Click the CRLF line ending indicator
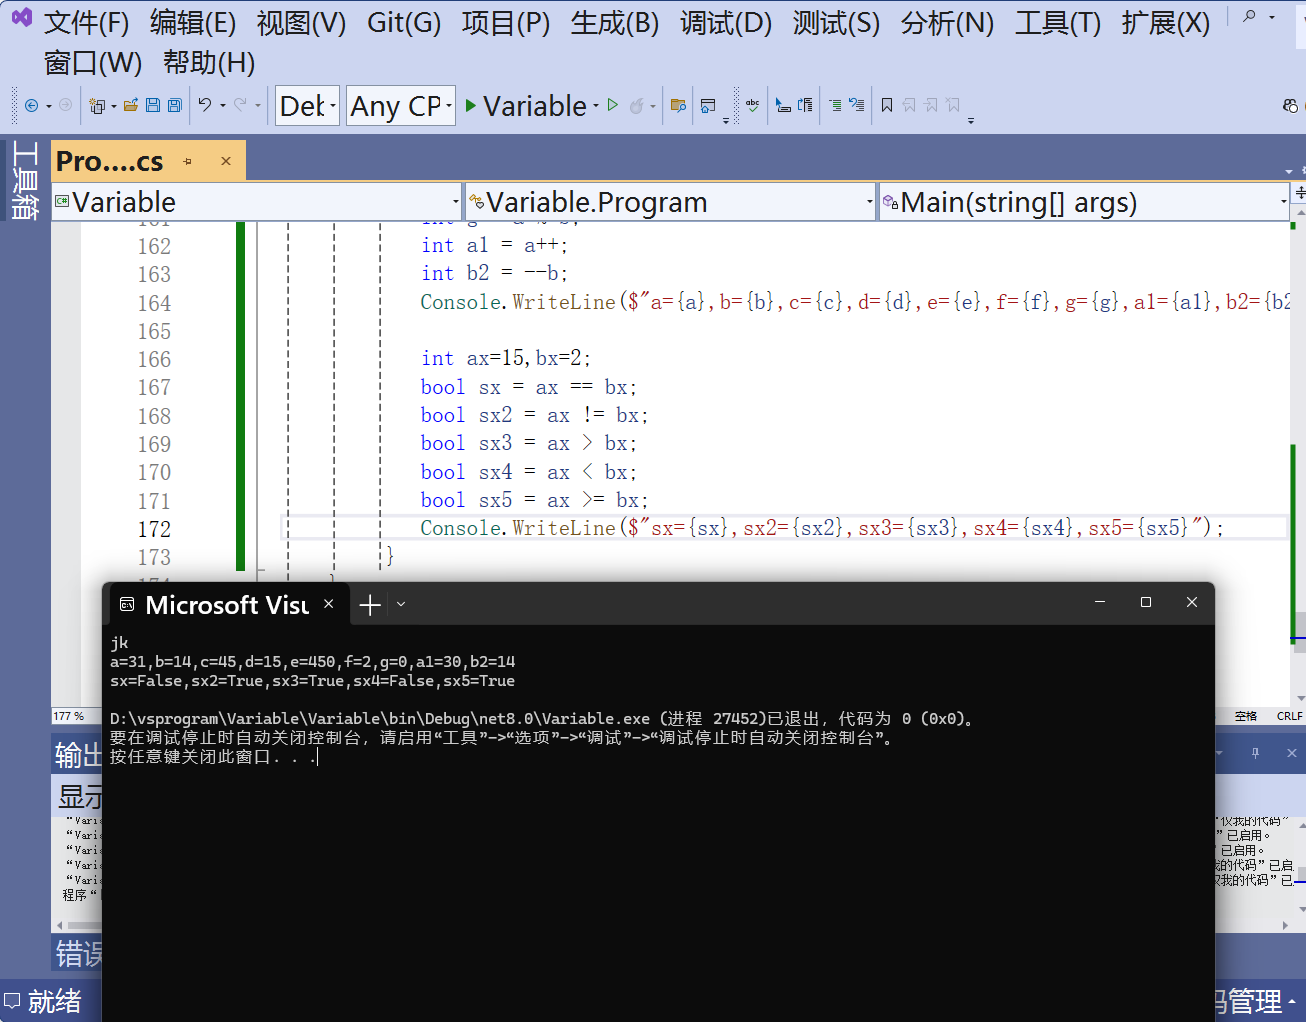The width and height of the screenshot is (1306, 1022). click(x=1289, y=716)
